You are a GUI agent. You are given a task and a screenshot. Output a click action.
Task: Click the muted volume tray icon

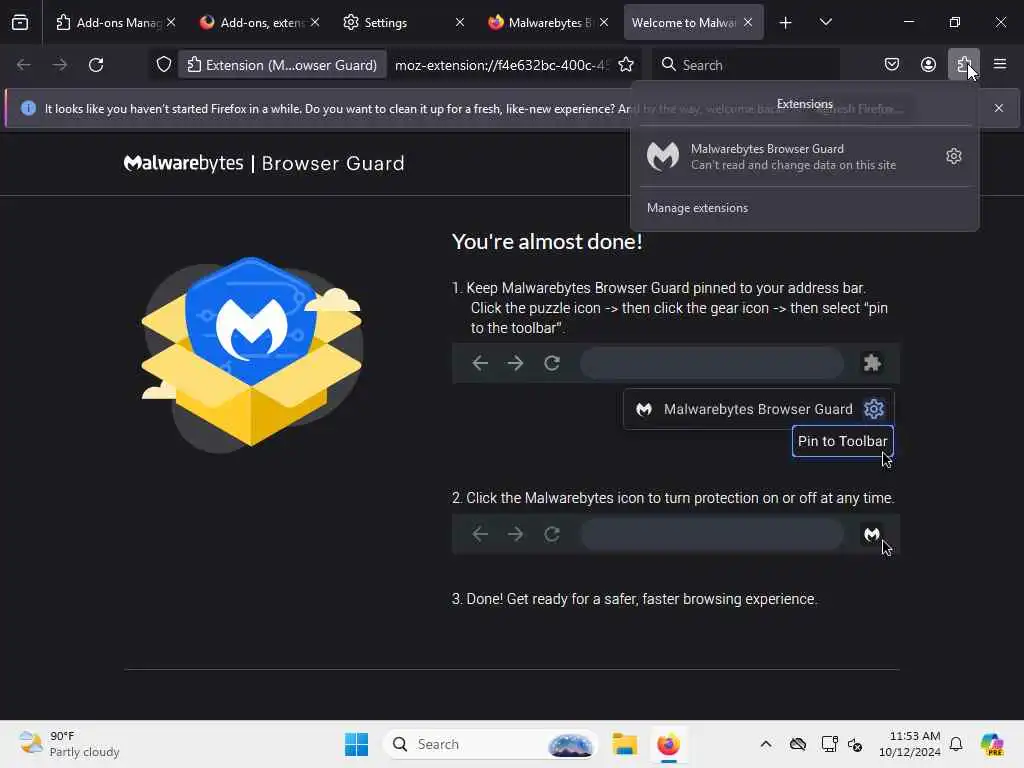[x=855, y=744]
